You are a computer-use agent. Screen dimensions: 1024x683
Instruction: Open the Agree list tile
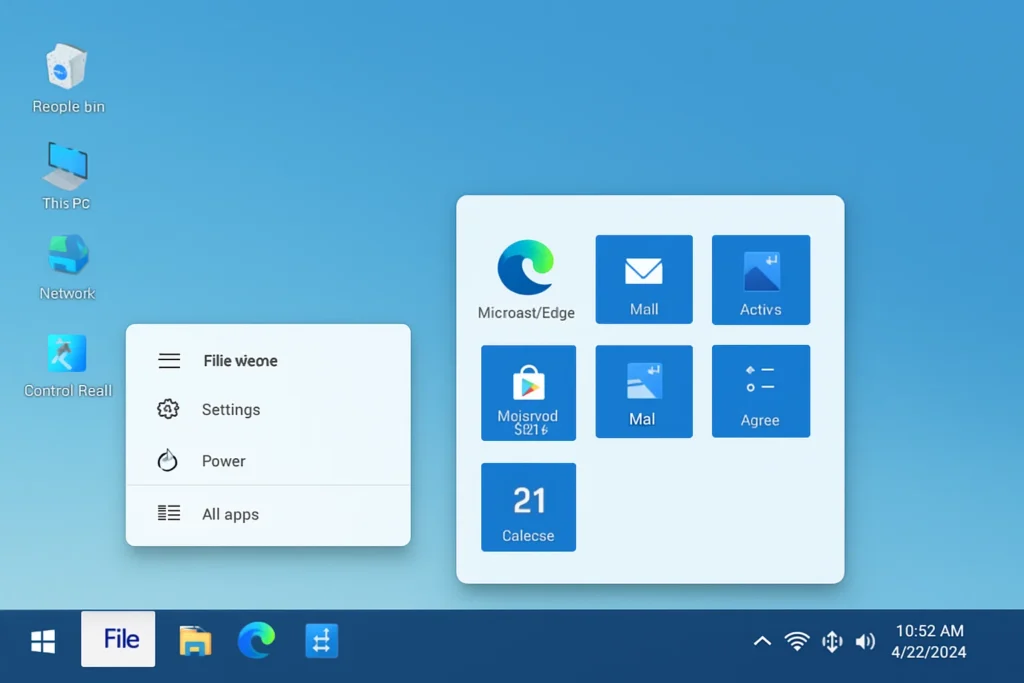[x=761, y=391]
